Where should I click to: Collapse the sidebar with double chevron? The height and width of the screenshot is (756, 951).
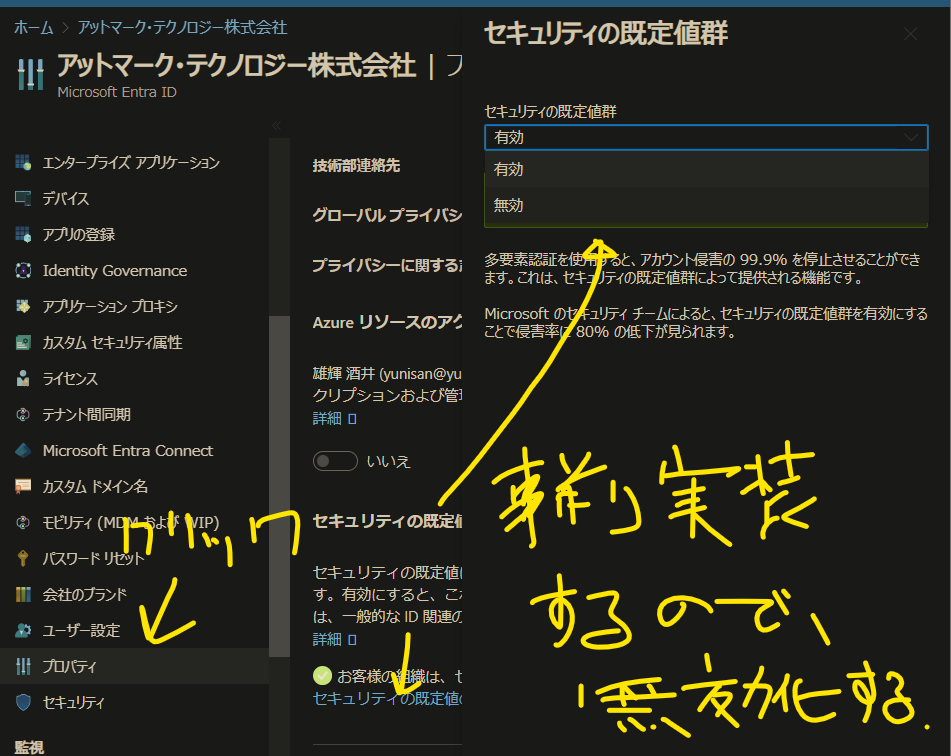[277, 126]
